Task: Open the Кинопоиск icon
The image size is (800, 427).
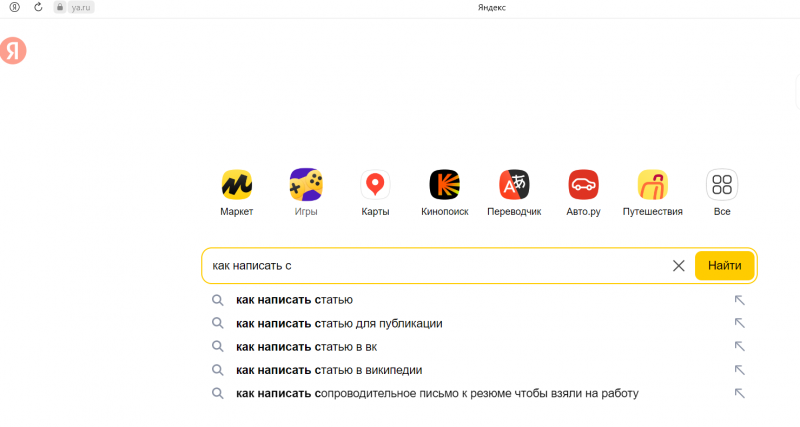Action: [444, 184]
